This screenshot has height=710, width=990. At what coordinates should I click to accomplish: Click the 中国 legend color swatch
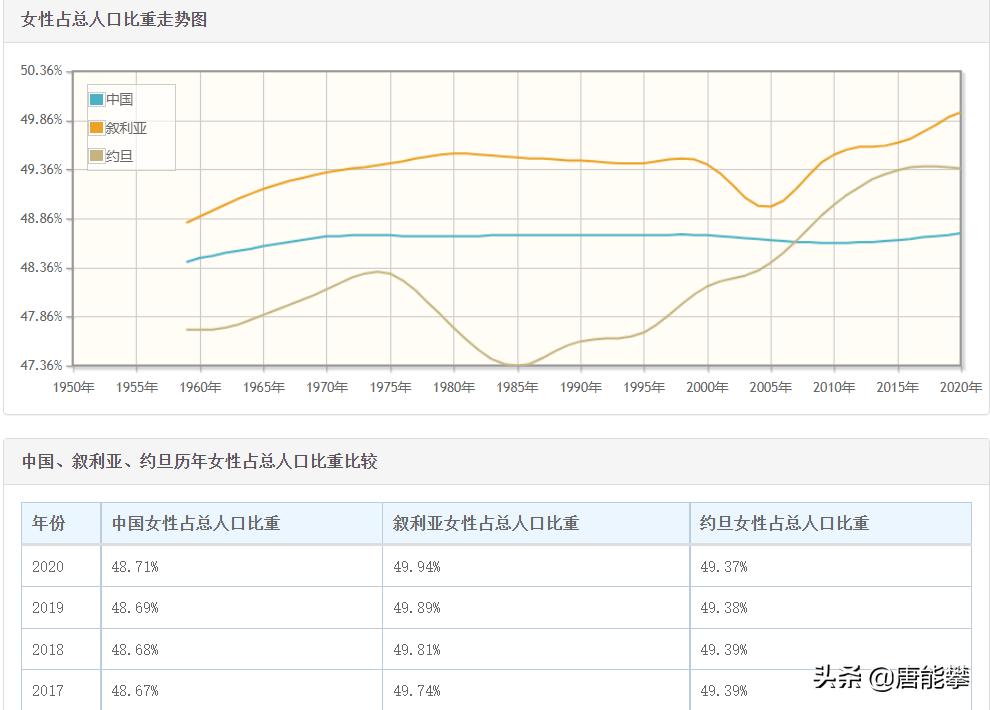click(x=96, y=100)
